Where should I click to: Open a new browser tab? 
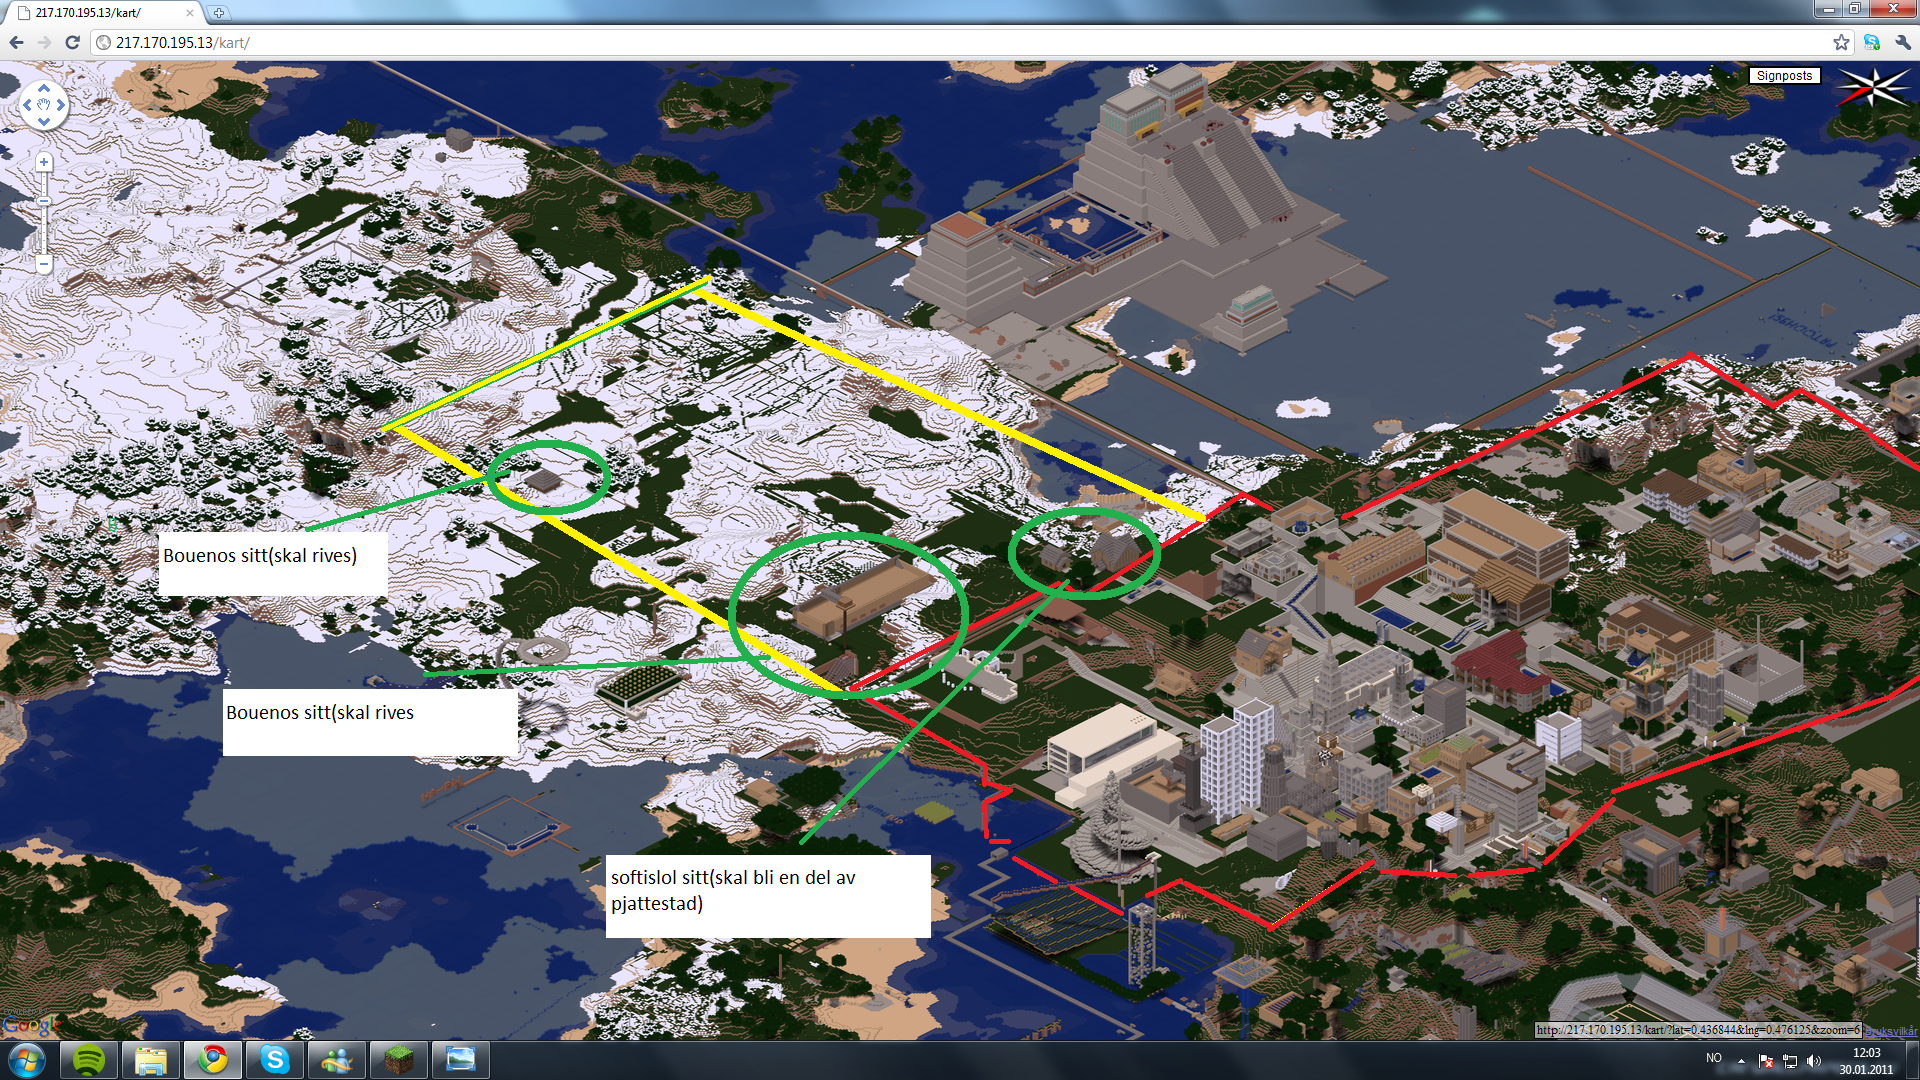click(219, 13)
